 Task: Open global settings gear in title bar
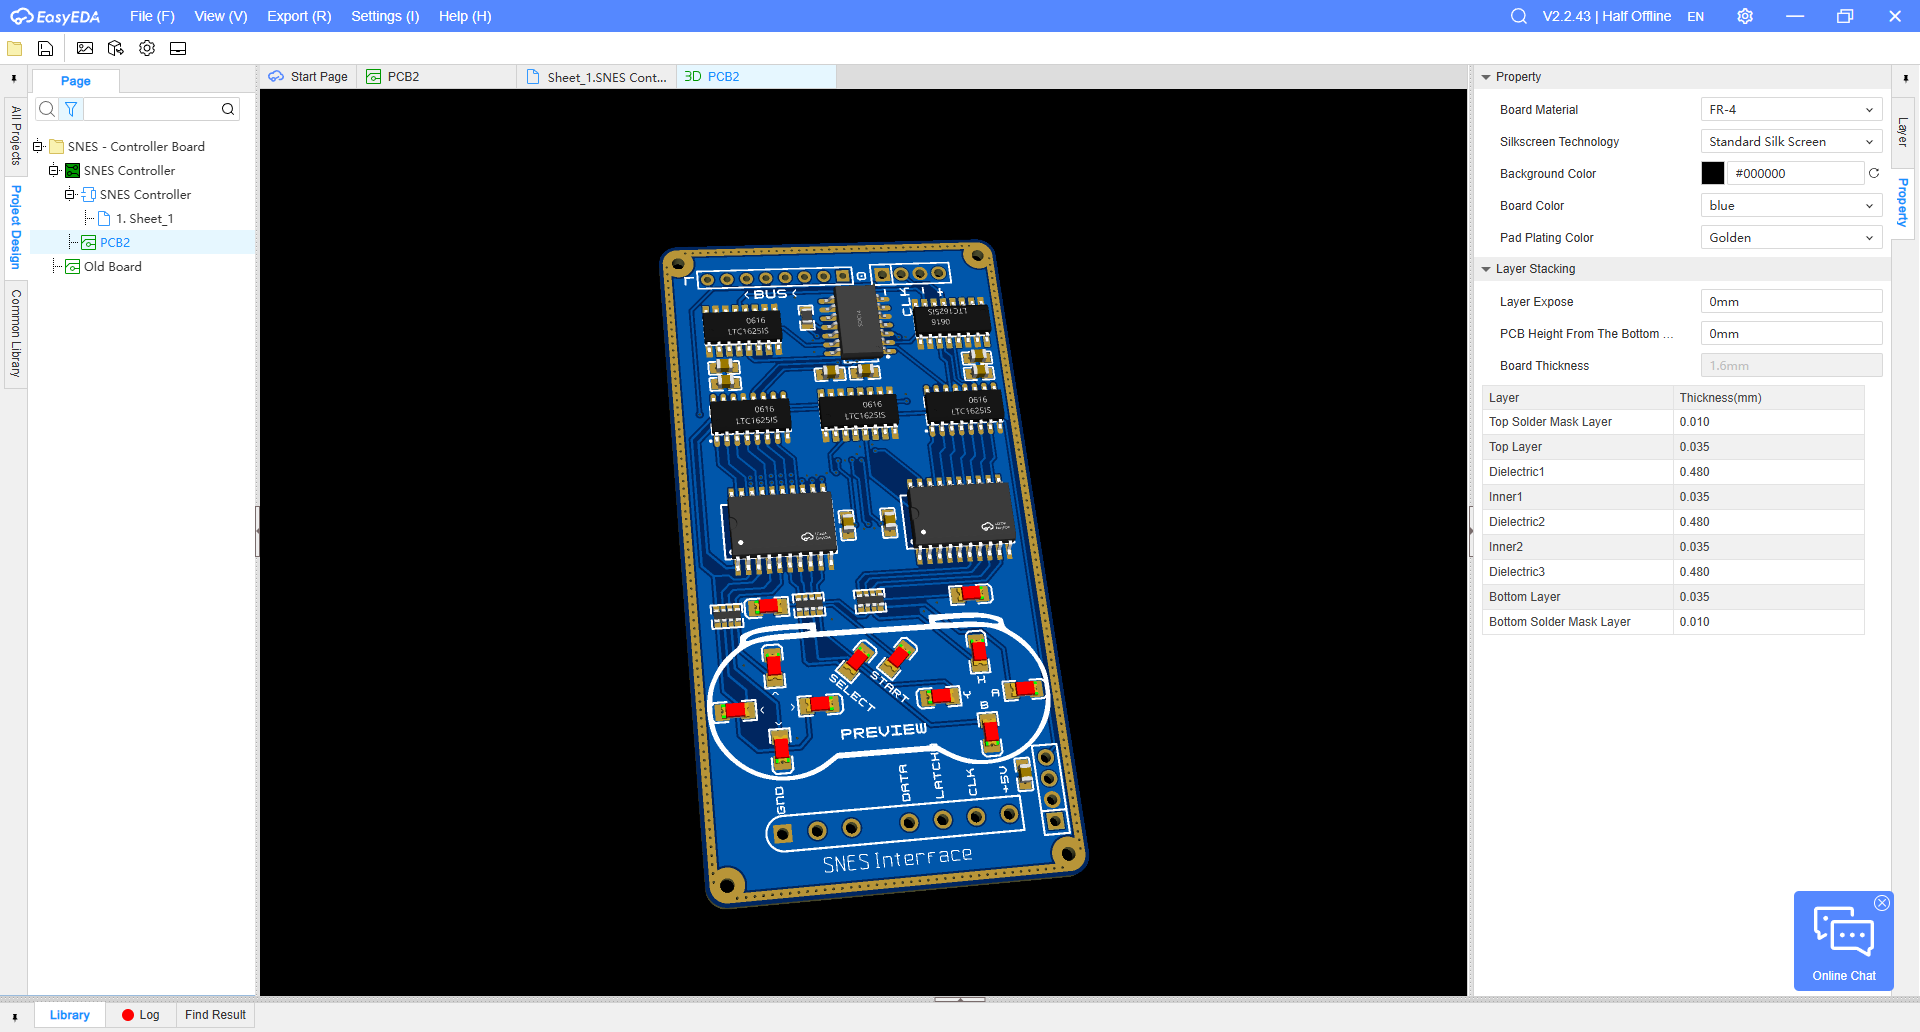[1745, 16]
